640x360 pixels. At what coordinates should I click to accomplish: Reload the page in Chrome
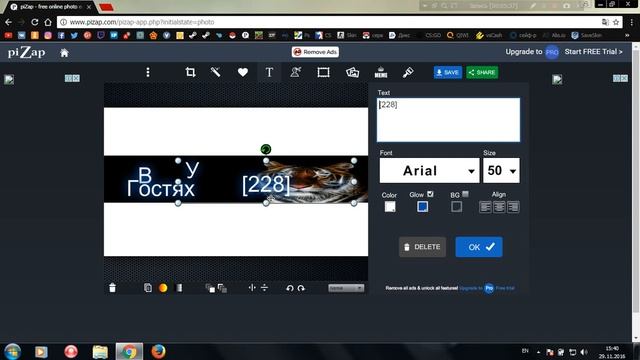[35, 22]
